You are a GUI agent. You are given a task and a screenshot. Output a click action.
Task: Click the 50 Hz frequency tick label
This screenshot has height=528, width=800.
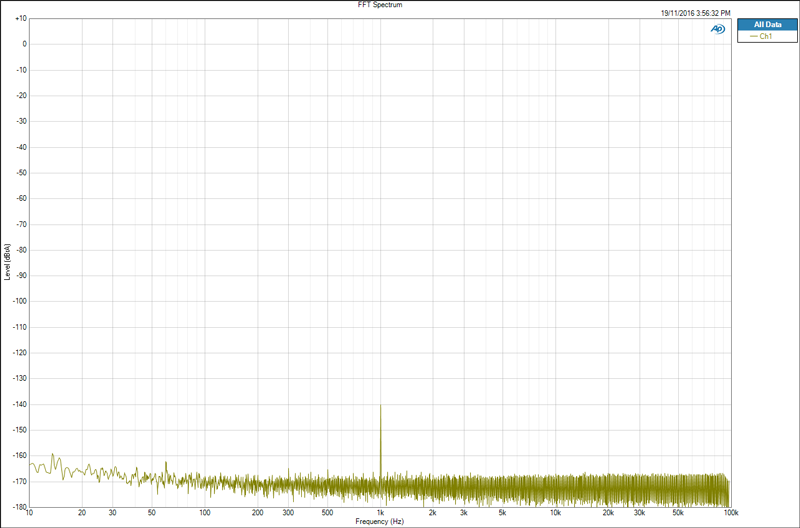coord(152,513)
